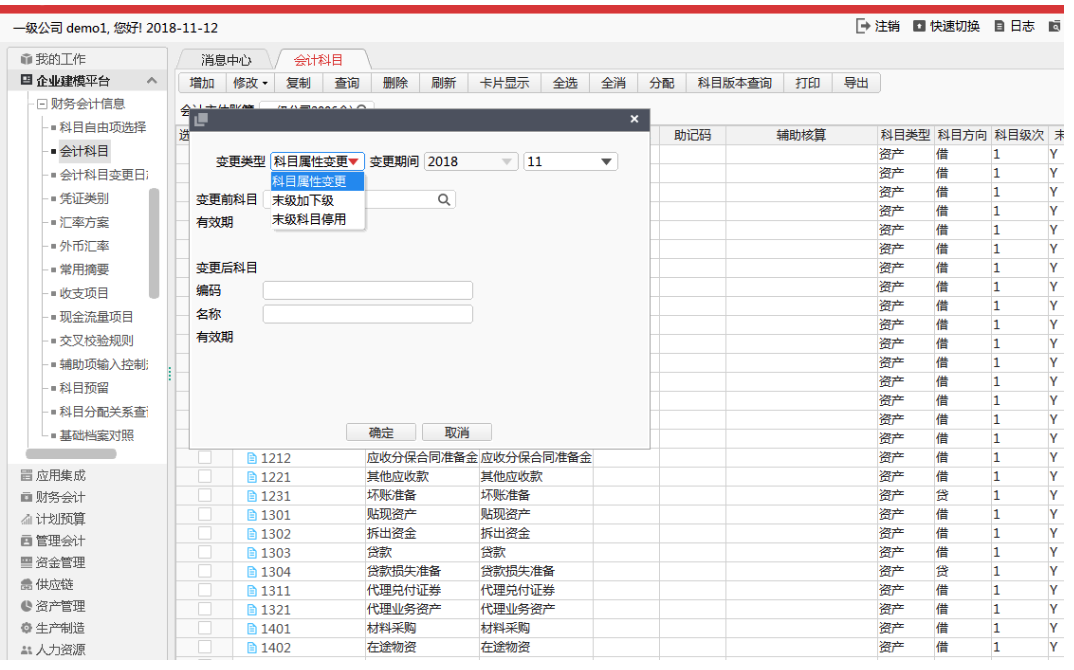Open 科目自由项选择 in the tree
The image size is (1074, 670).
tap(103, 127)
